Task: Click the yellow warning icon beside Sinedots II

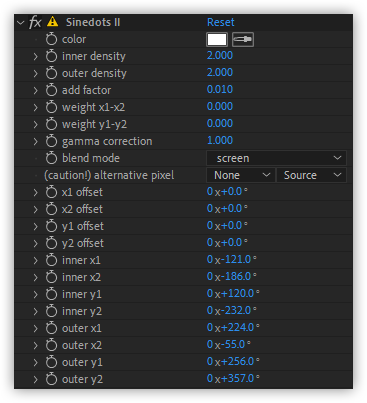Action: 52,22
